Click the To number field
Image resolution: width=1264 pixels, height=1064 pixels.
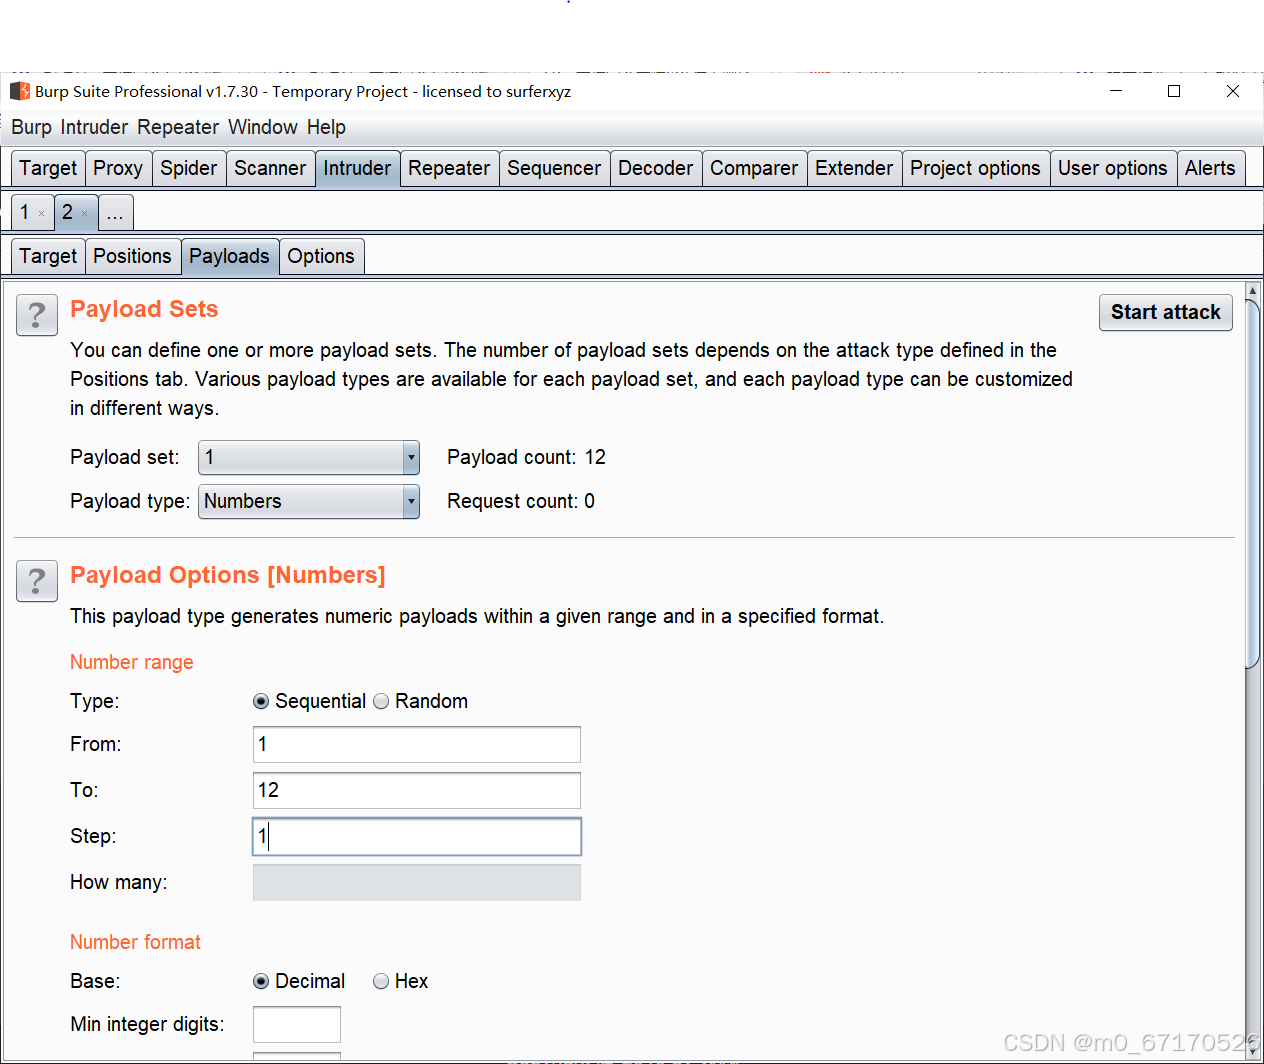pyautogui.click(x=417, y=790)
